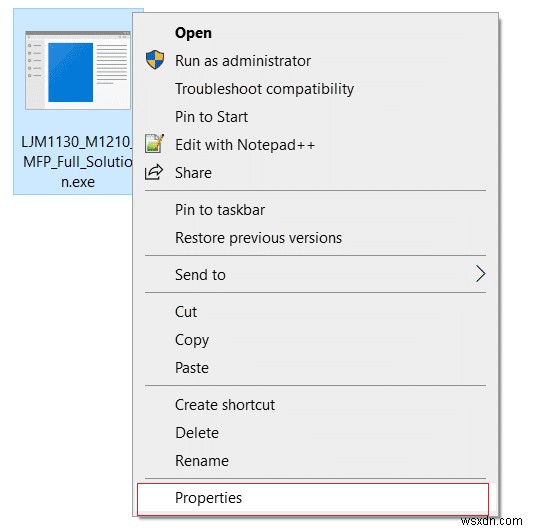Select Run as administrator text
Viewport: 534px width, 531px height.
pos(243,61)
